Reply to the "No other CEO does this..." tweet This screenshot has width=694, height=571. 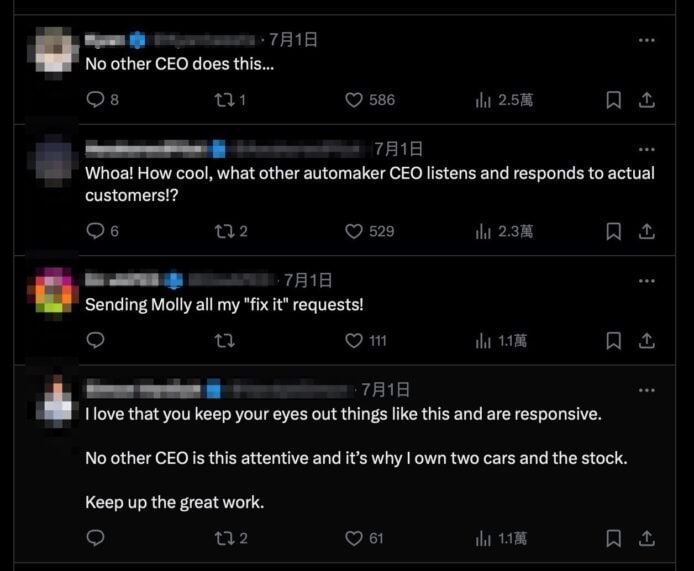point(96,100)
